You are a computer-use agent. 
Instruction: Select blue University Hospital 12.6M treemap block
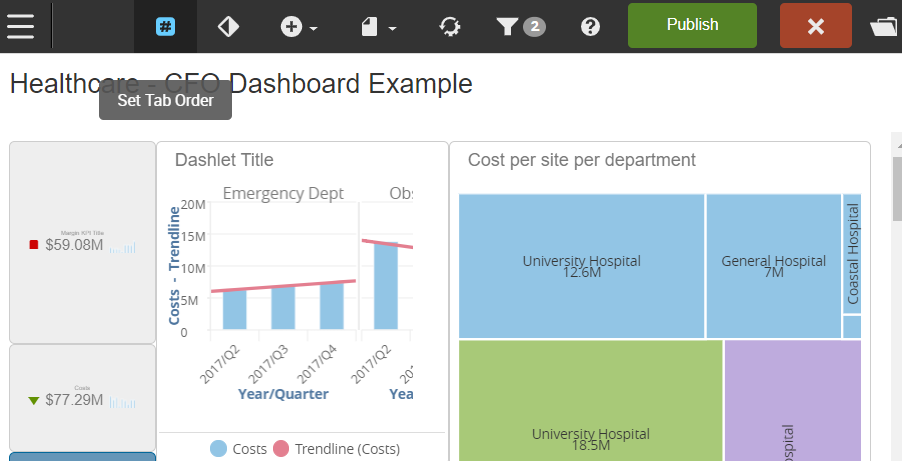coord(581,266)
